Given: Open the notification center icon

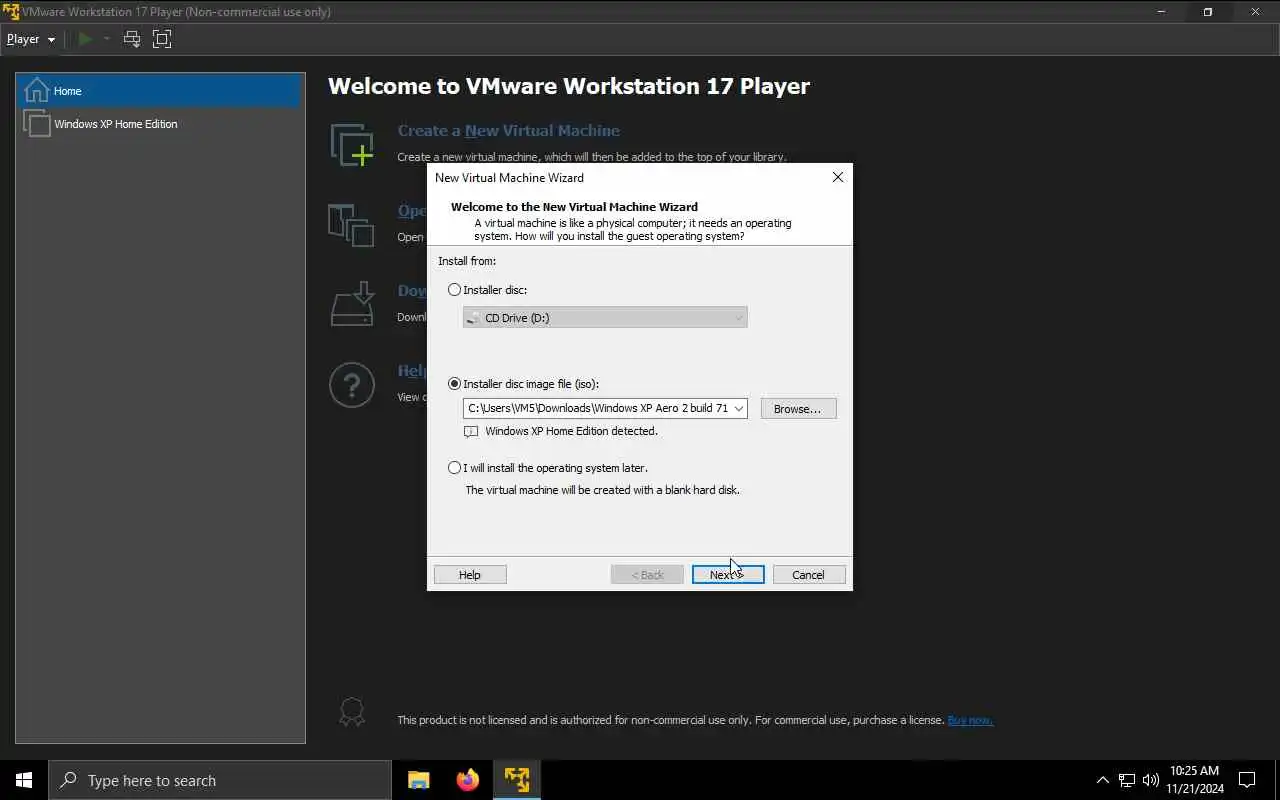Looking at the screenshot, I should (x=1247, y=780).
